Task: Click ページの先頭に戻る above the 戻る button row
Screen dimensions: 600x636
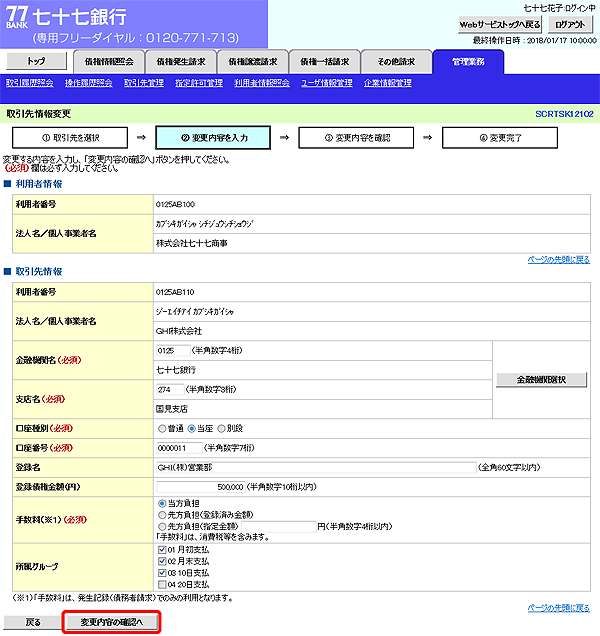Action: (x=559, y=608)
